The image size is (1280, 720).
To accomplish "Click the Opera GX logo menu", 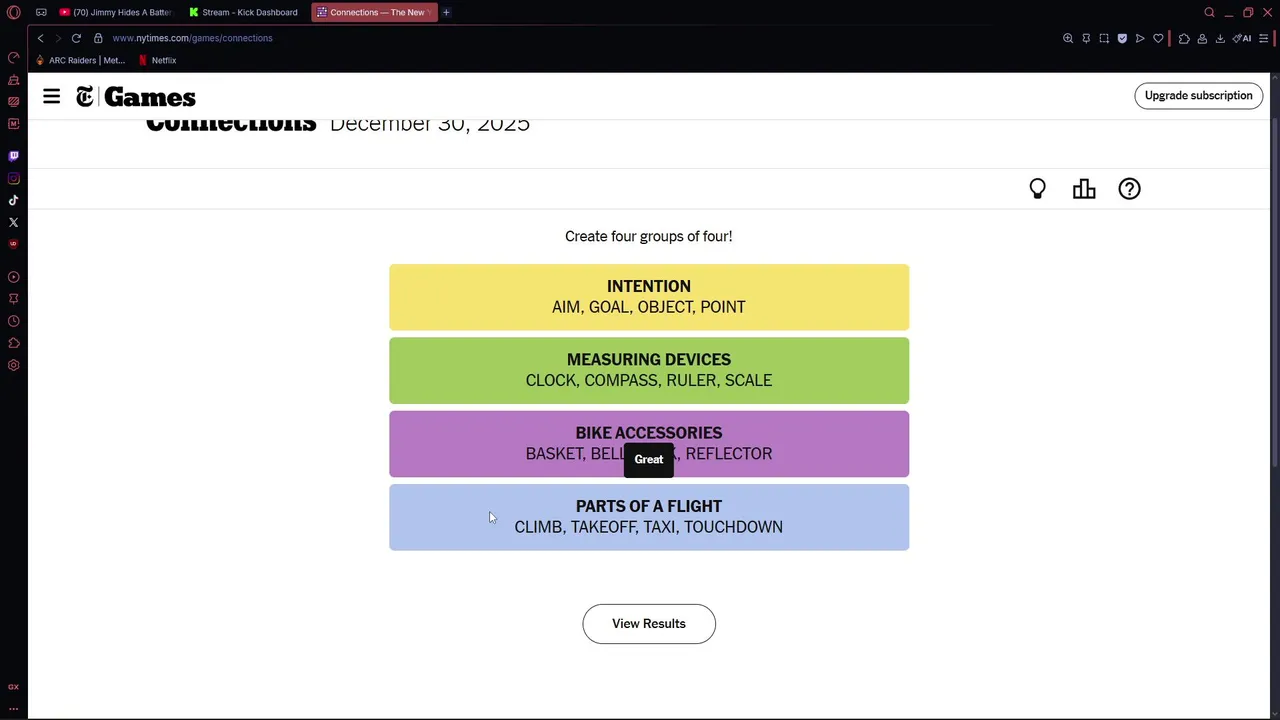I will pos(14,12).
